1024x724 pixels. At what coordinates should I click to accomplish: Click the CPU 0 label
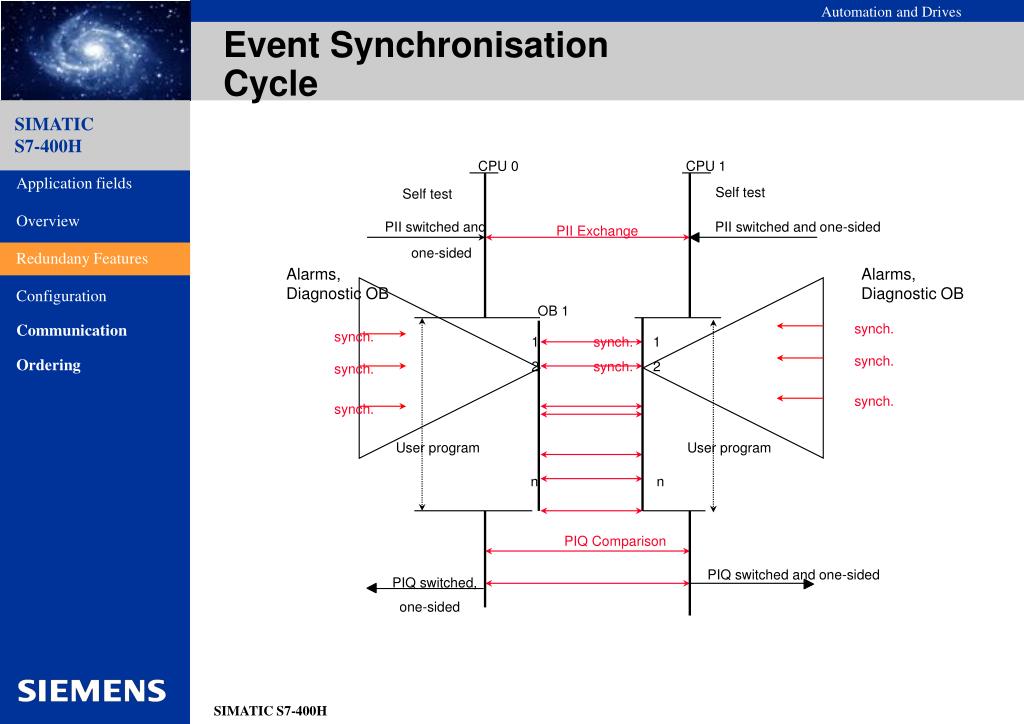[498, 166]
